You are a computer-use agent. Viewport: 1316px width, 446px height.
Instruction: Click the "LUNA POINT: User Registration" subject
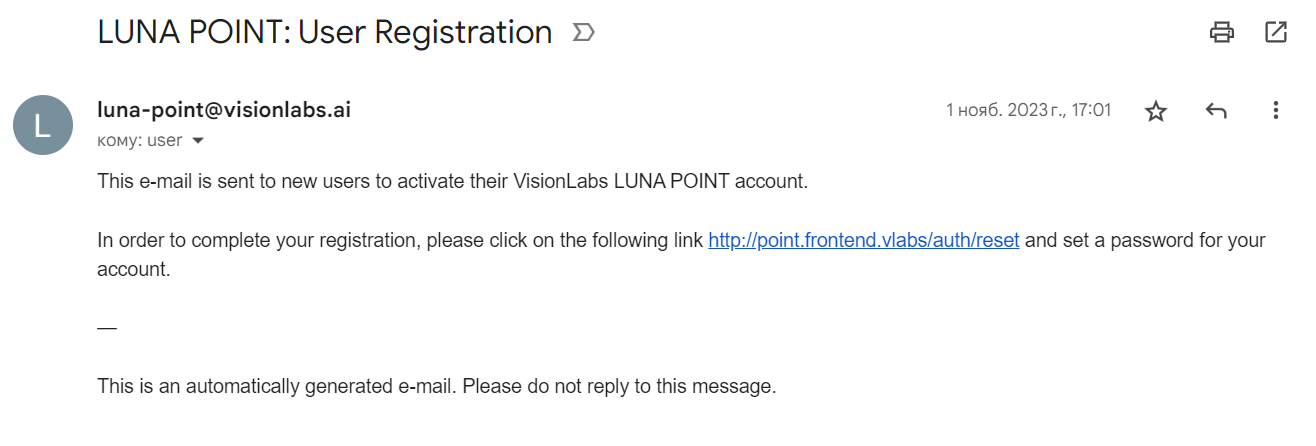324,32
